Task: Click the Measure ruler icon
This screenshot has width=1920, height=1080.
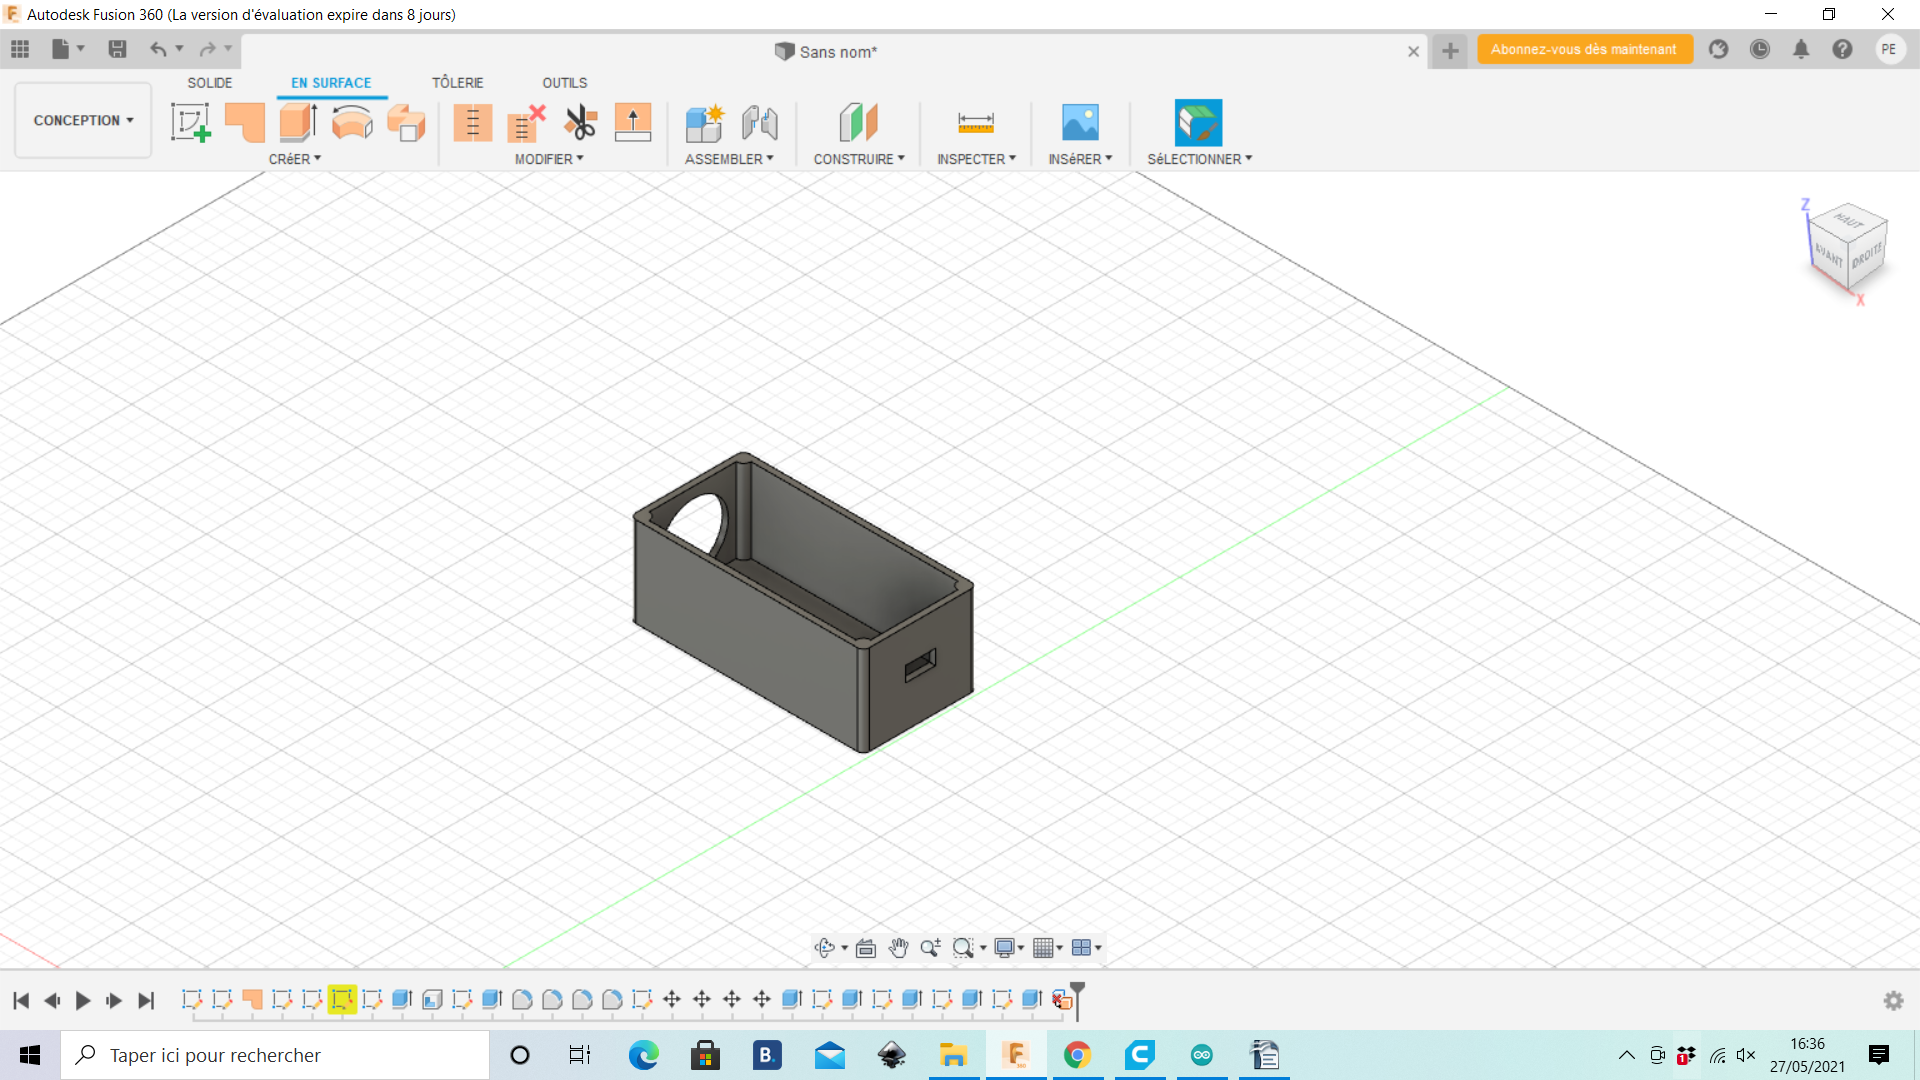Action: pos(976,123)
